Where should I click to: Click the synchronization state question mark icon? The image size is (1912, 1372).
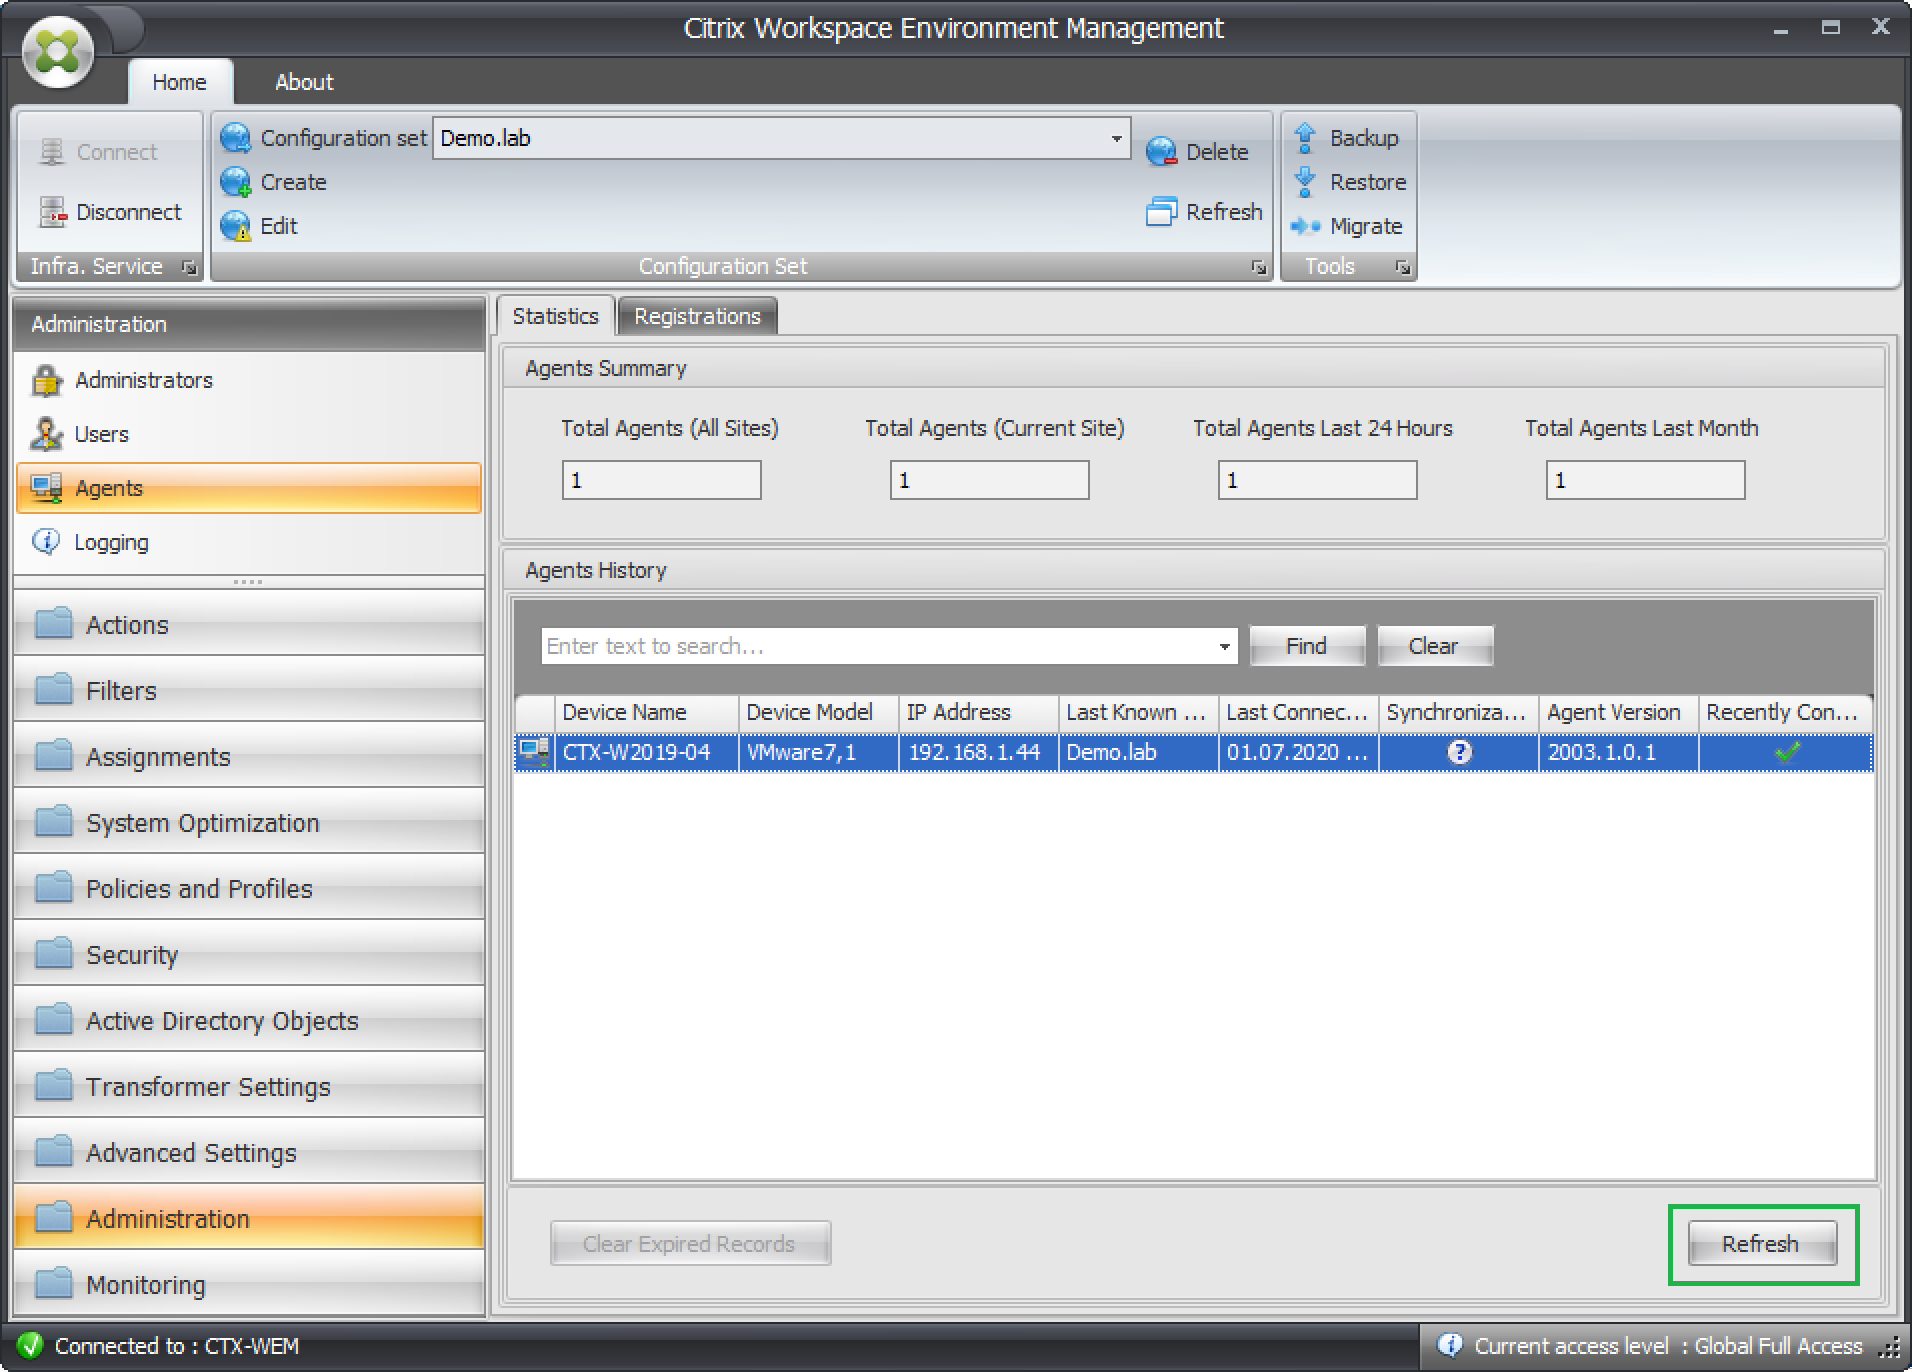1459,752
